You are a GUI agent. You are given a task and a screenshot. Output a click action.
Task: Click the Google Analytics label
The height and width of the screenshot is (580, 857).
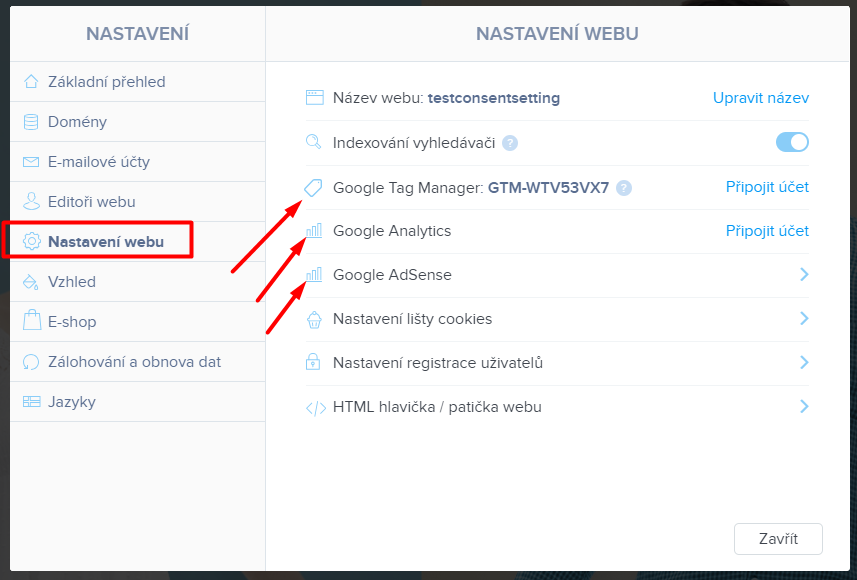tap(392, 231)
